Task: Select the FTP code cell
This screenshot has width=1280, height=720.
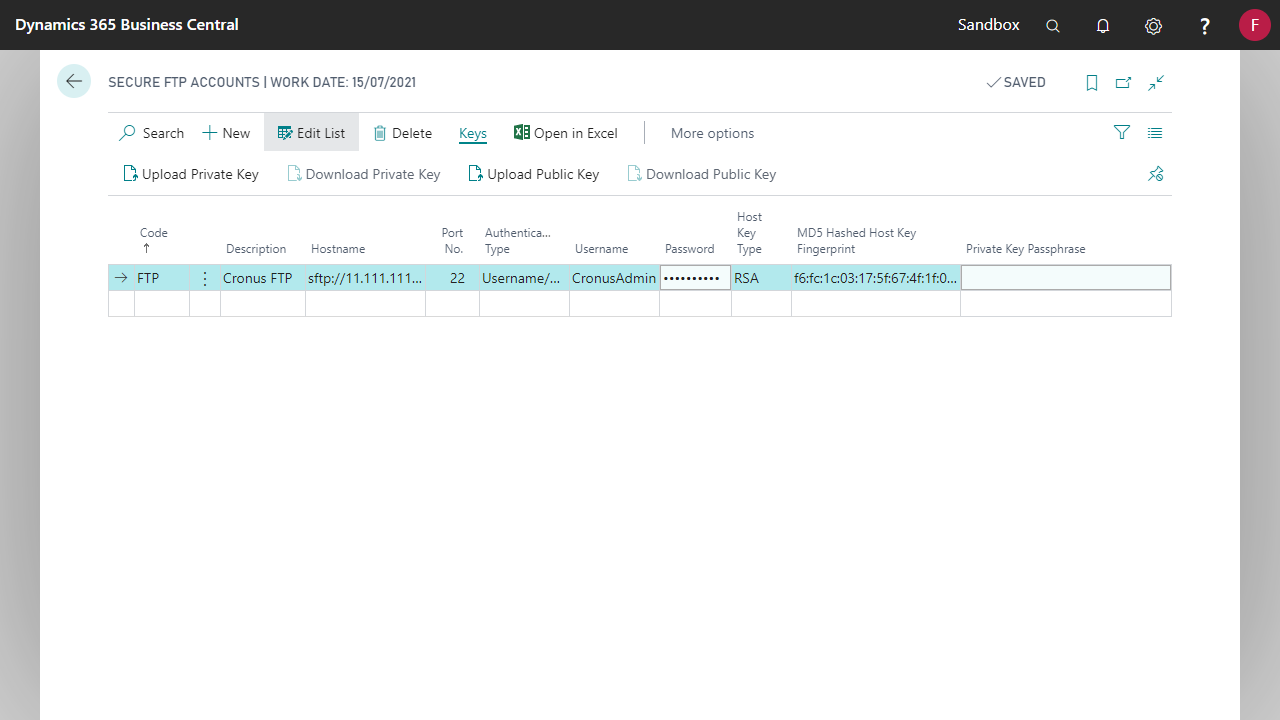Action: 162,278
